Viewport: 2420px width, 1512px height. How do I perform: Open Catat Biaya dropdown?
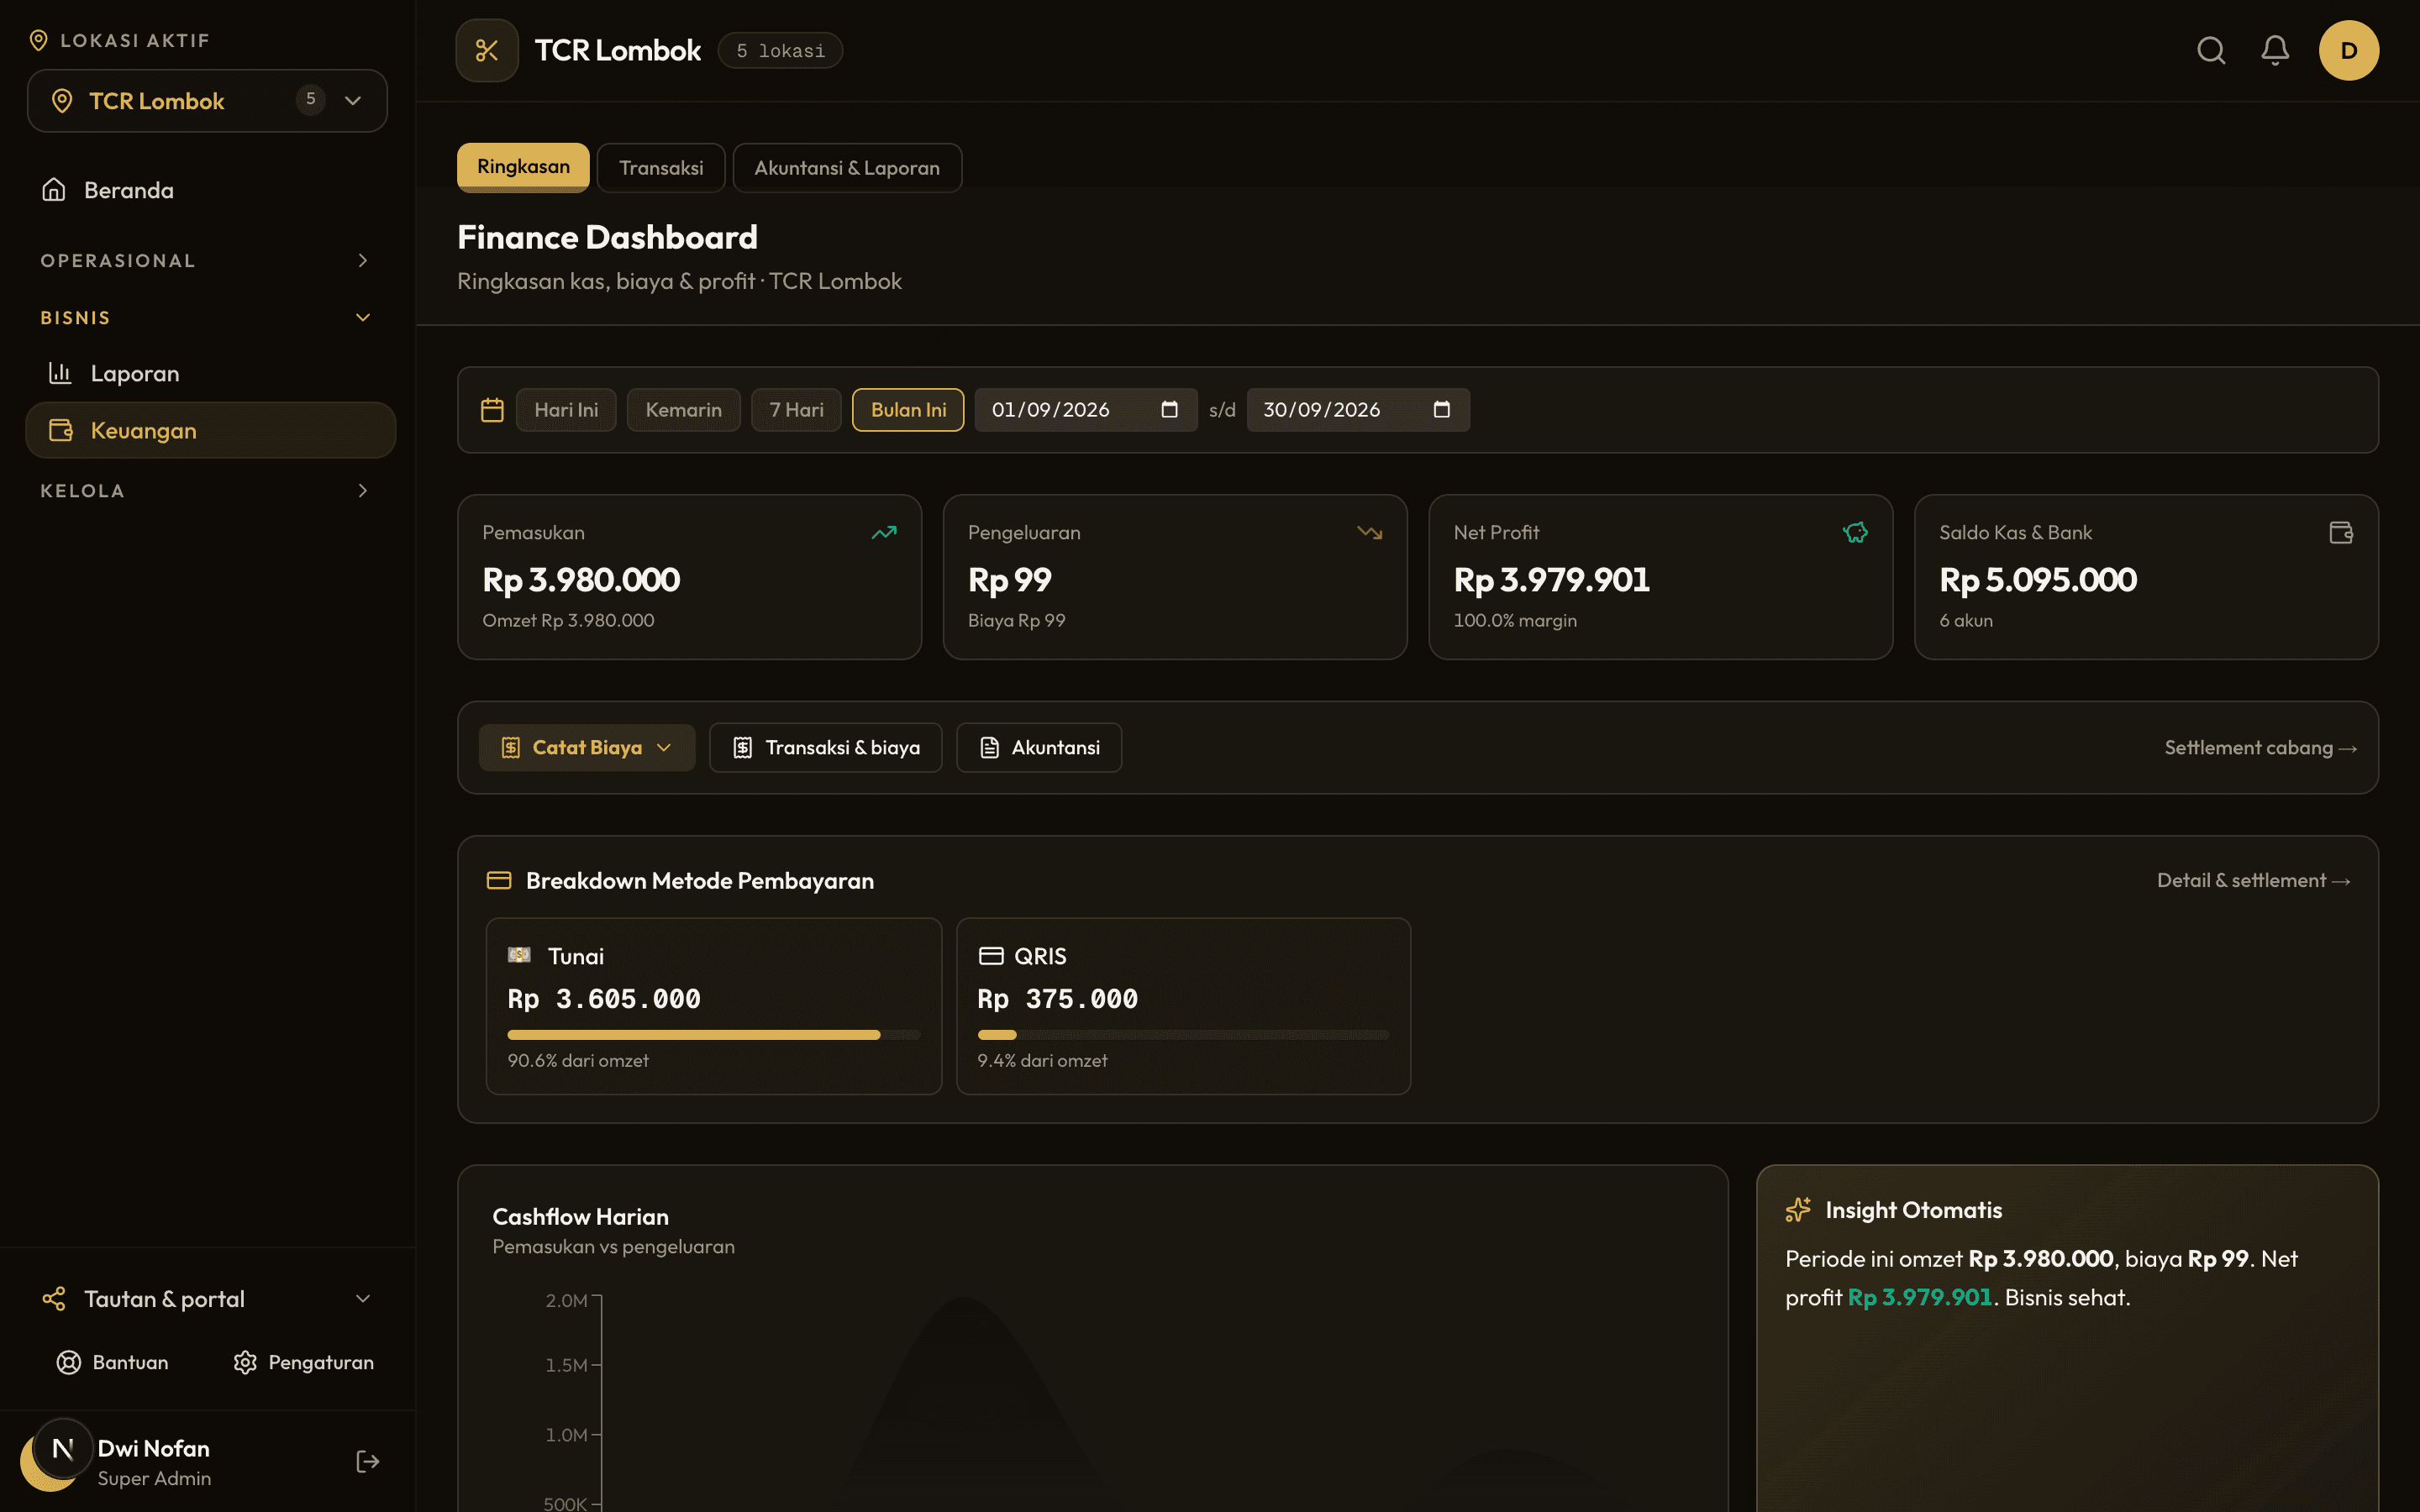(587, 747)
